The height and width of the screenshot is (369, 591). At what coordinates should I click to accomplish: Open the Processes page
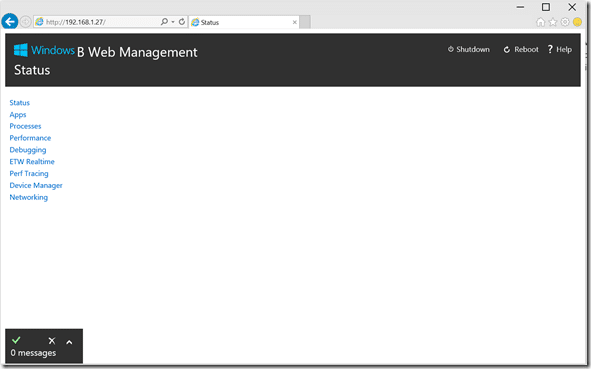coord(25,126)
